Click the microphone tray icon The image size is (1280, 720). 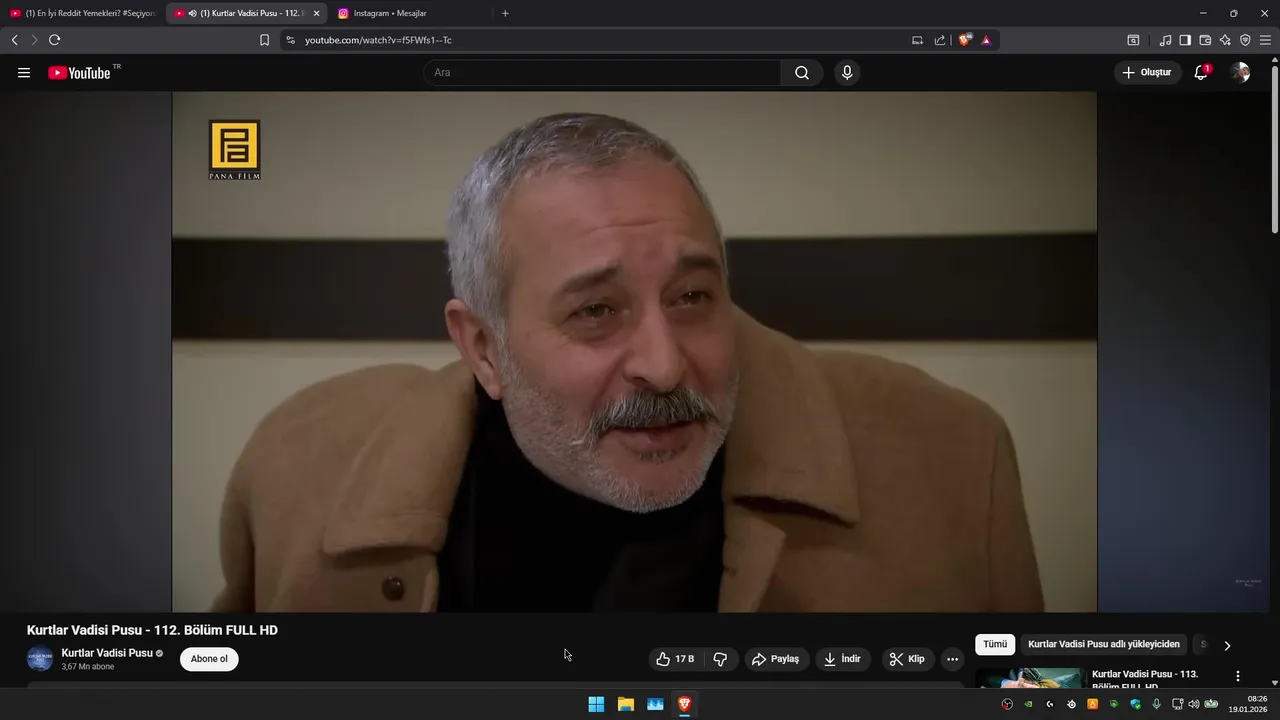1156,704
